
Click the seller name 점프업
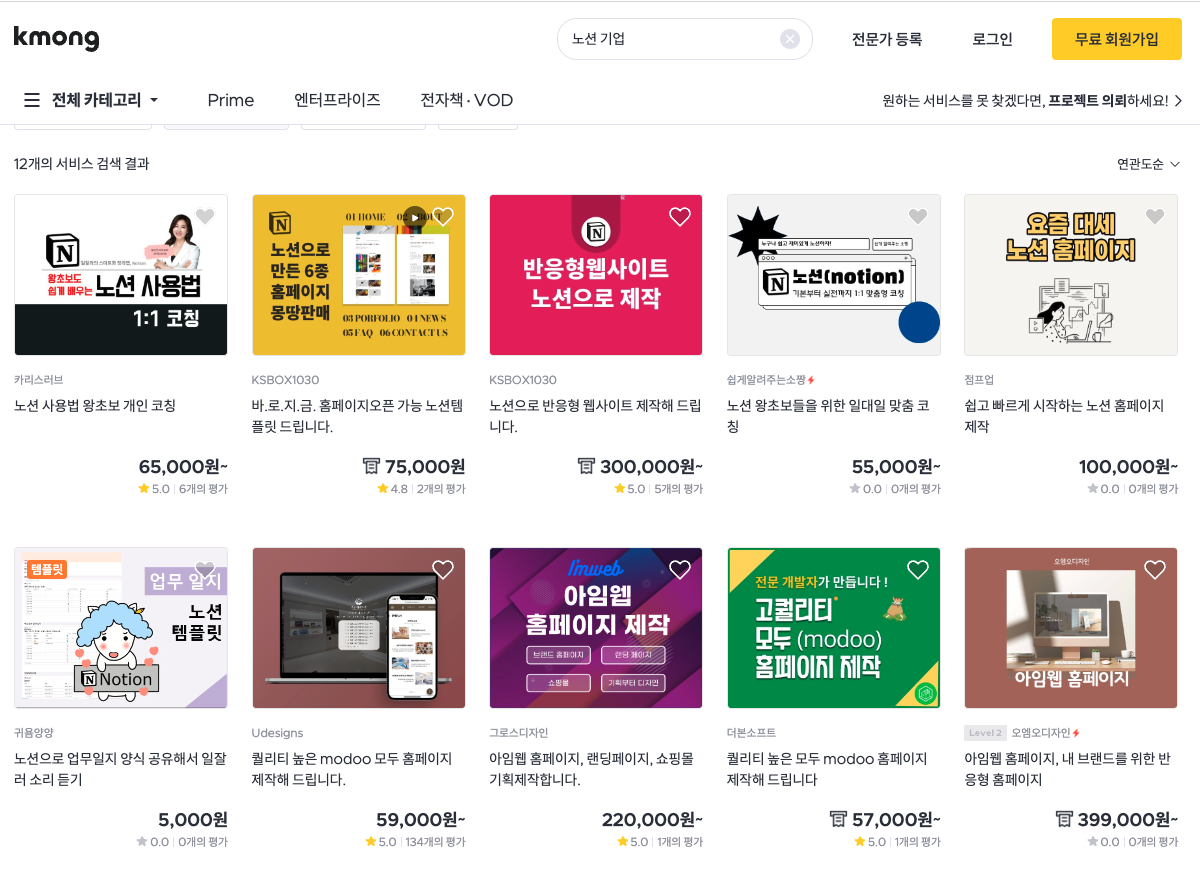[979, 380]
